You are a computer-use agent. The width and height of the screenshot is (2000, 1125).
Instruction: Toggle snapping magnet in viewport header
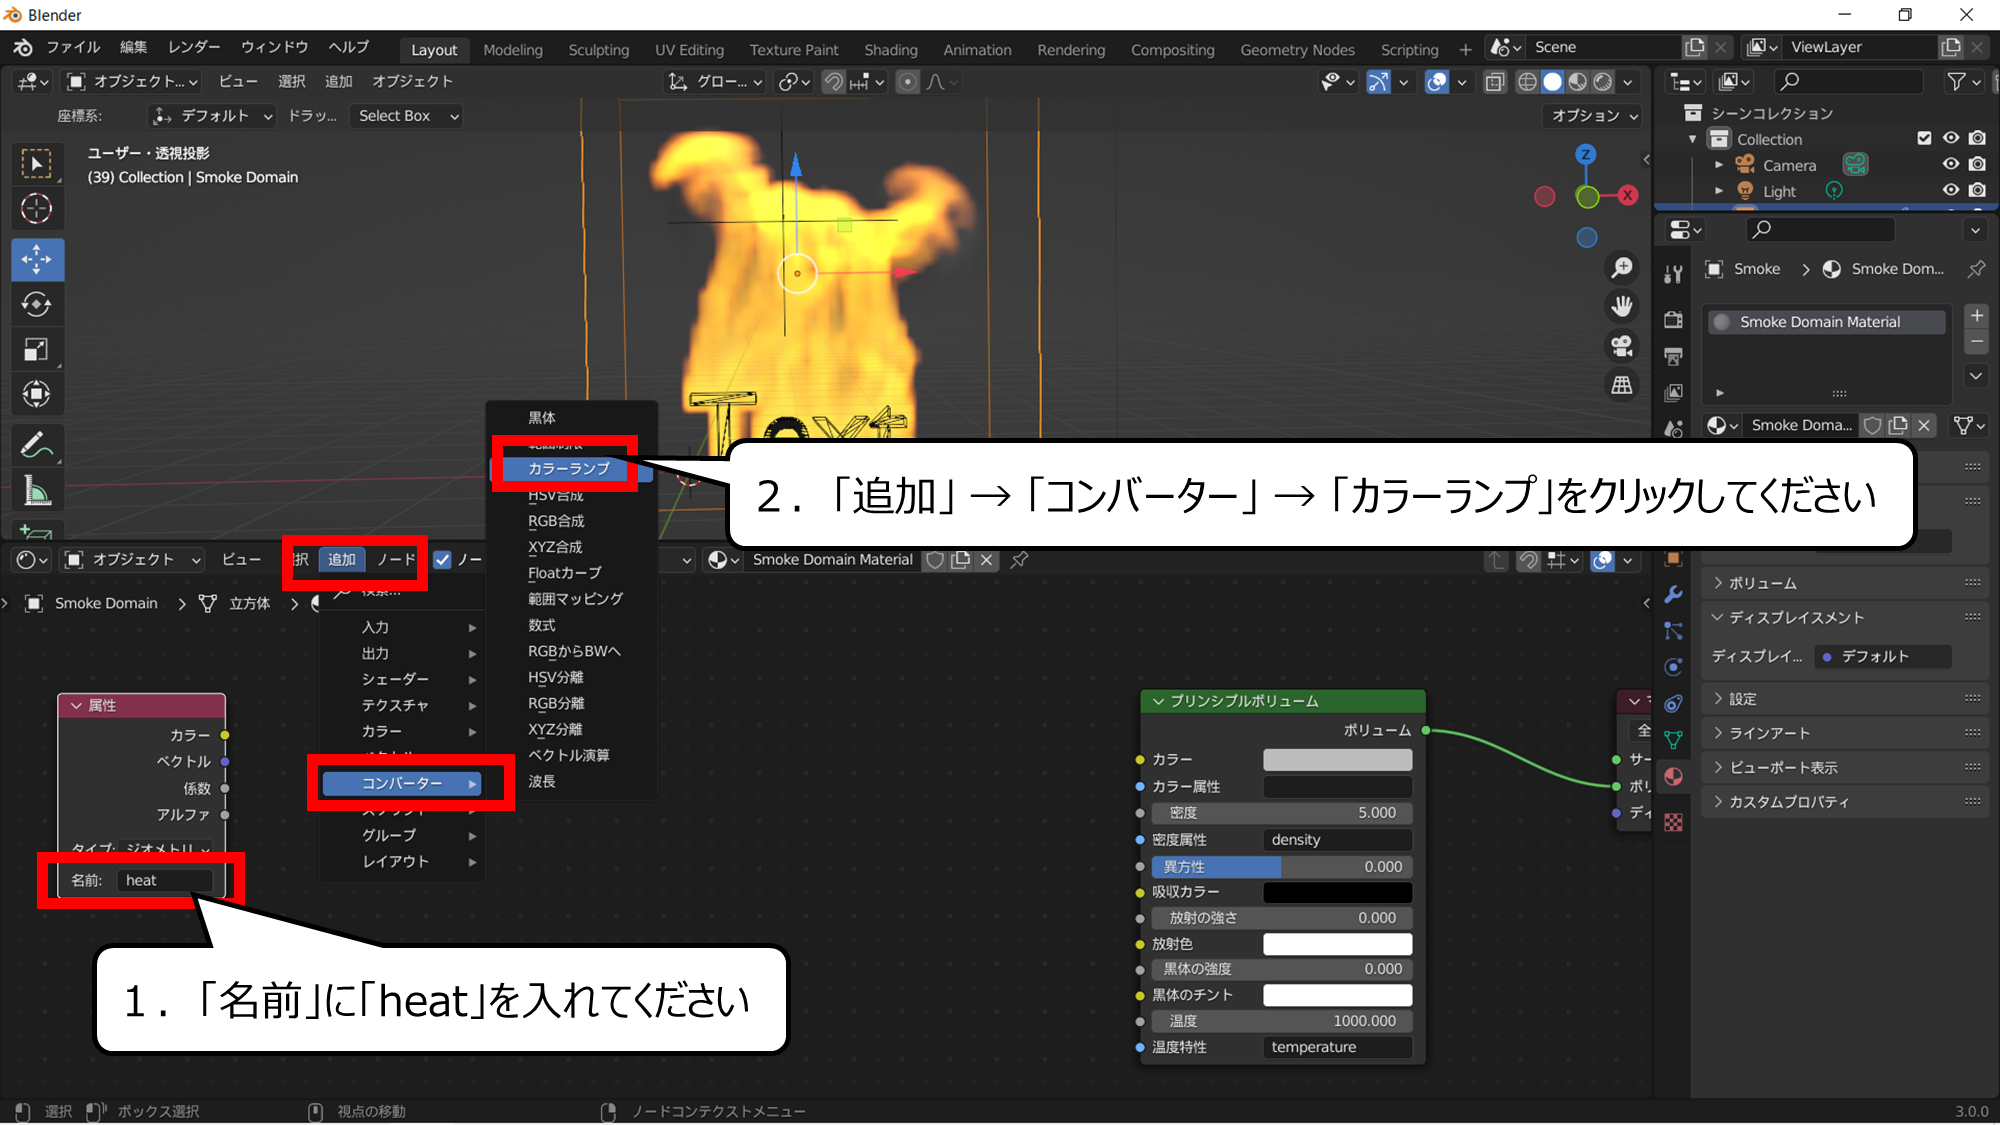(x=833, y=82)
